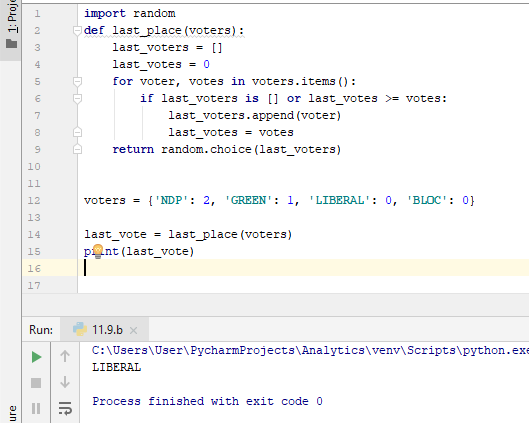Click line number 12 in the gutter

[x=34, y=200]
